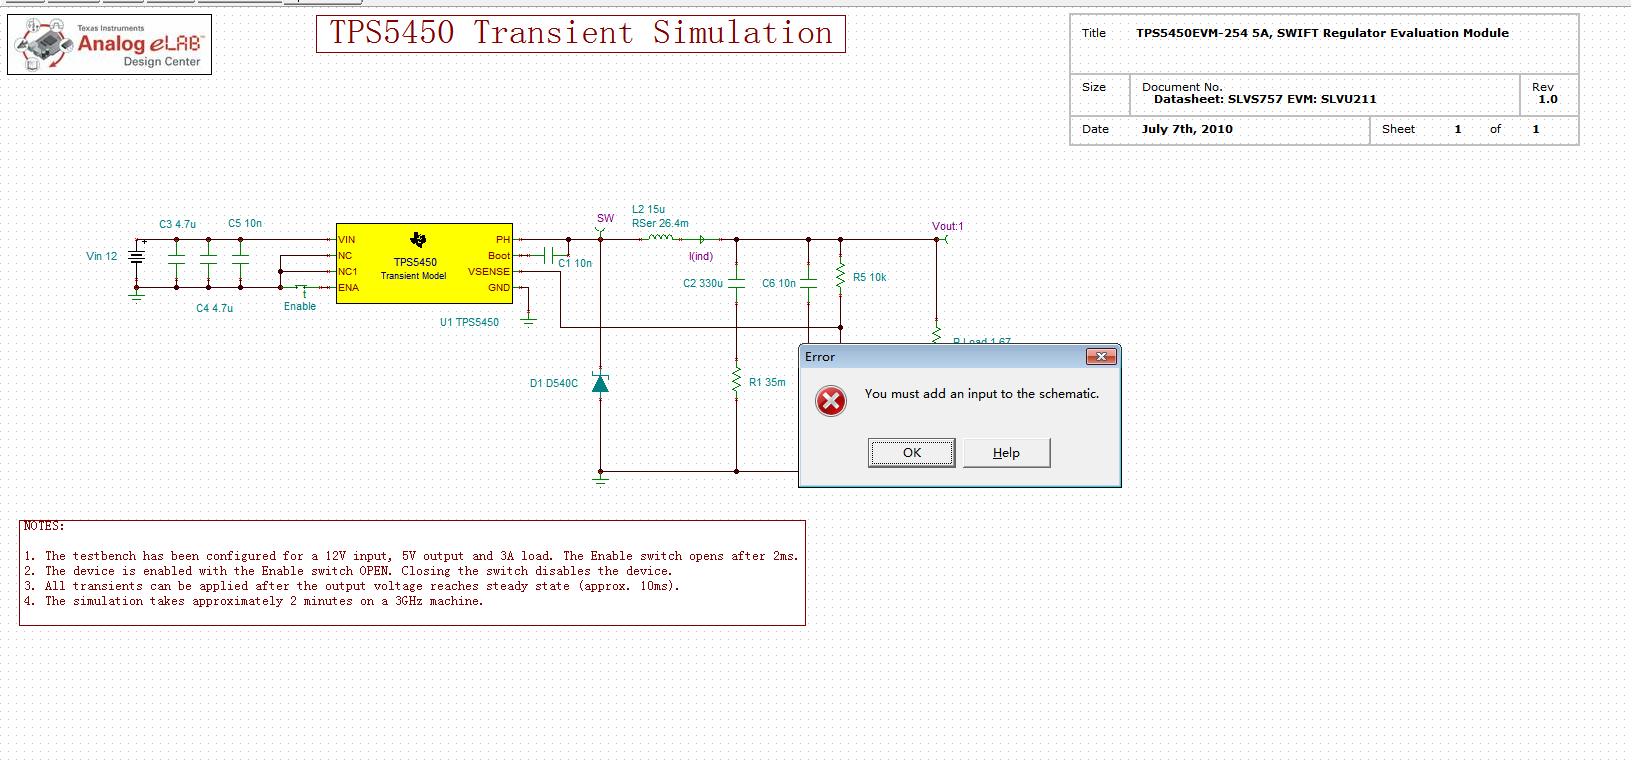The height and width of the screenshot is (763, 1631).
Task: Click the "Enable" switch label
Action: [x=300, y=306]
